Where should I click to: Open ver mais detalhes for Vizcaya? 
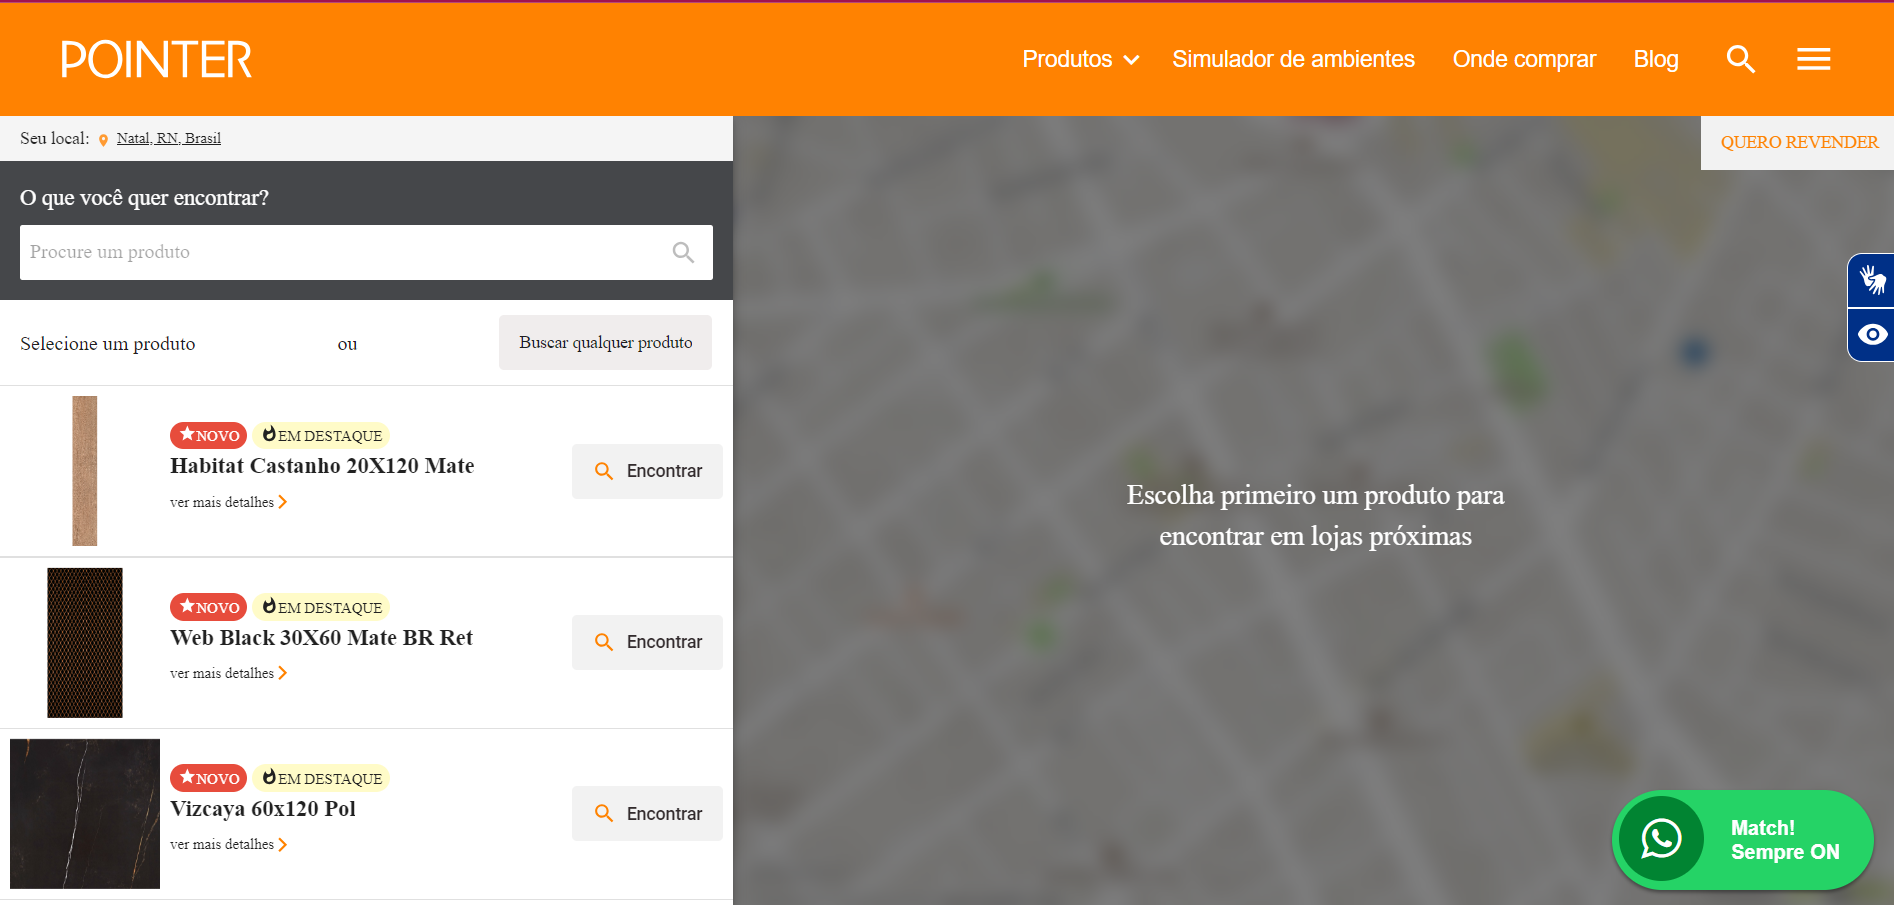pyautogui.click(x=228, y=844)
